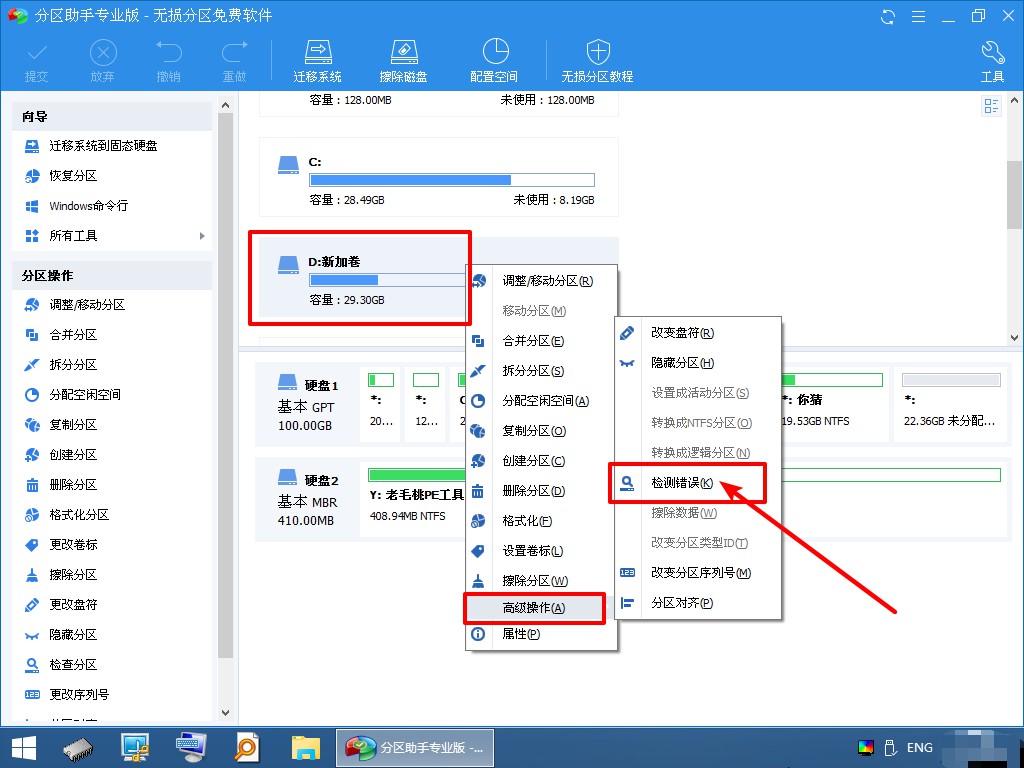1024x768 pixels.
Task: Click the Windows命令行 sidebar icon
Action: pyautogui.click(x=31, y=206)
